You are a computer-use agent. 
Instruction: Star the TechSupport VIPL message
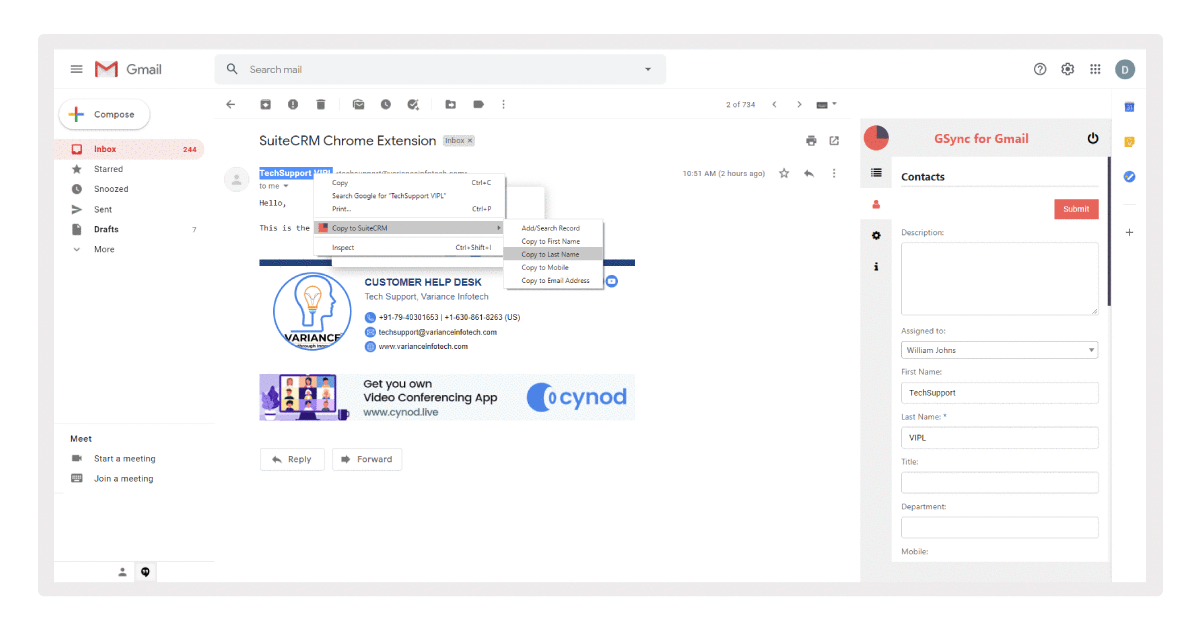point(784,173)
